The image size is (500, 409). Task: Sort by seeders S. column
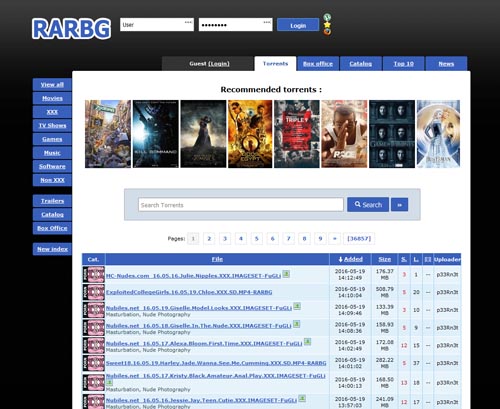[404, 259]
